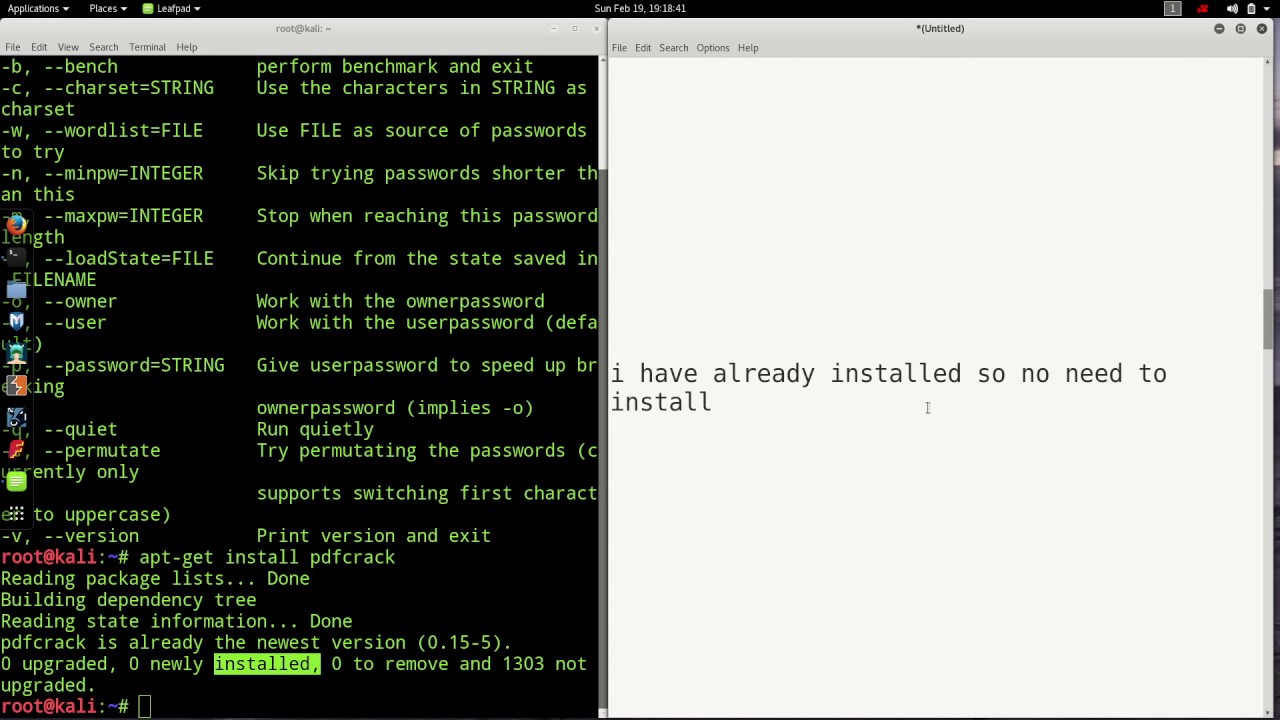Click the 'root@kali: ~' terminal title bar
The height and width of the screenshot is (720, 1280).
(x=303, y=28)
